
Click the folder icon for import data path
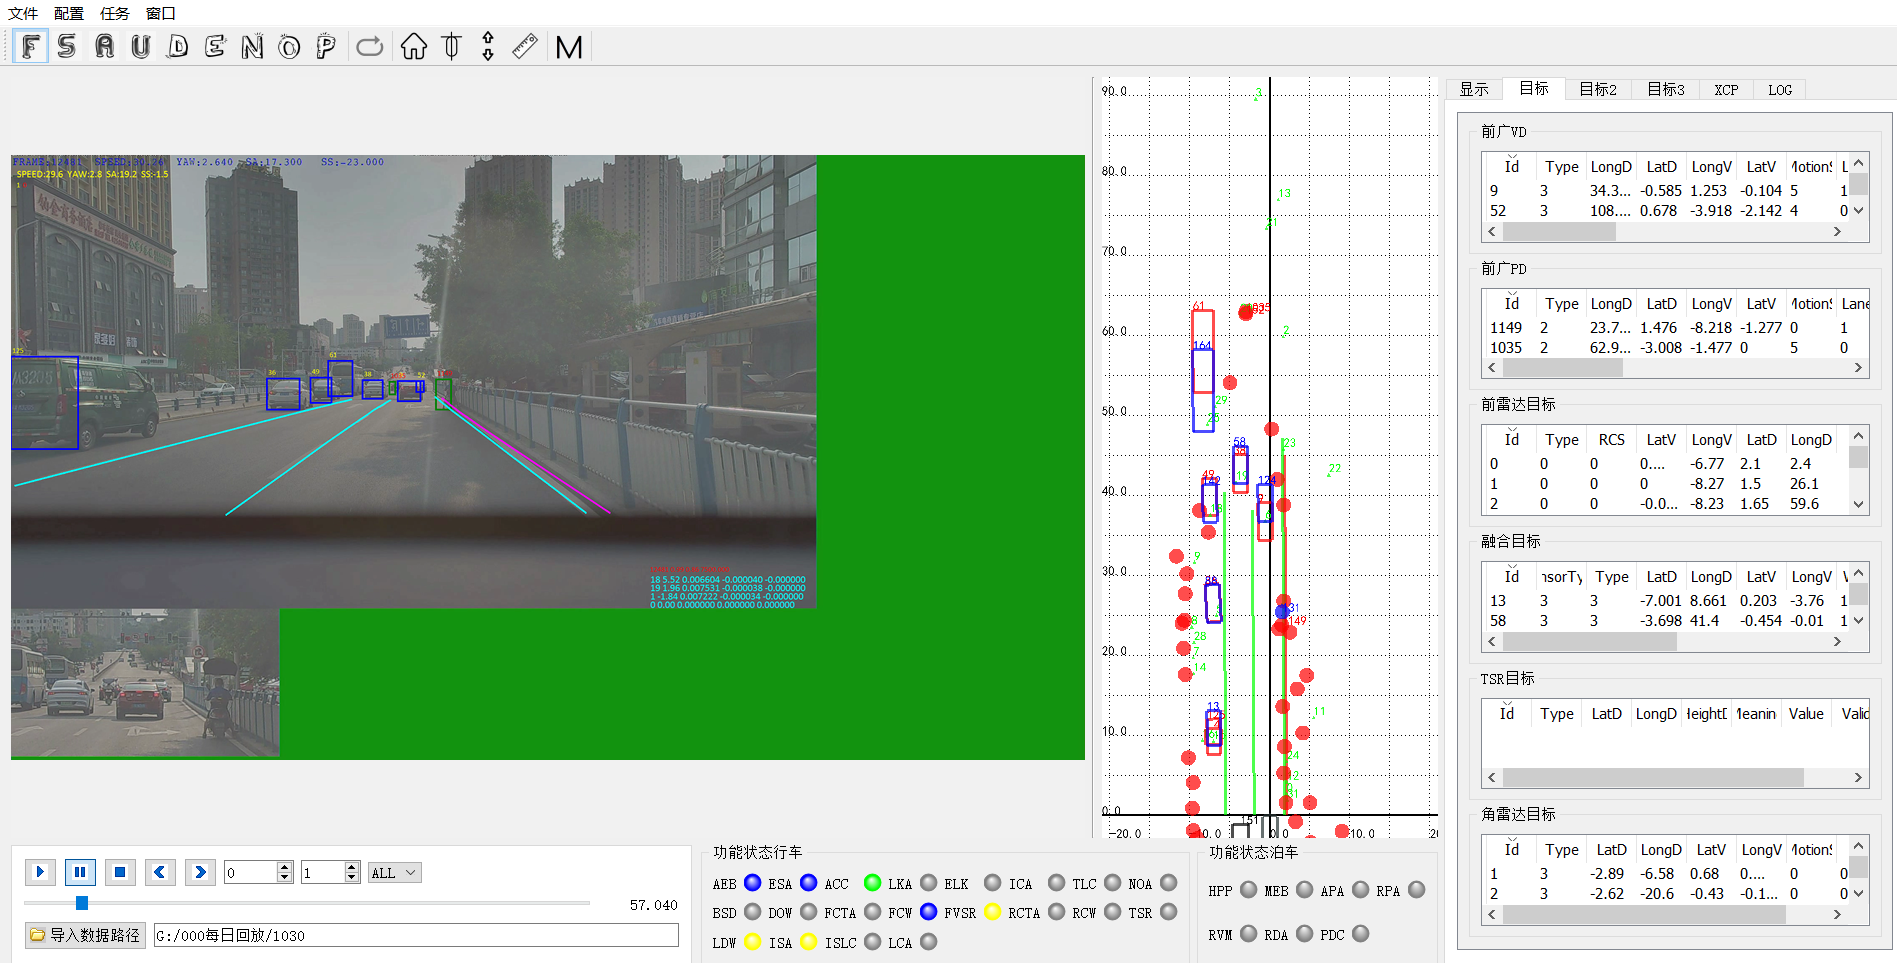38,935
